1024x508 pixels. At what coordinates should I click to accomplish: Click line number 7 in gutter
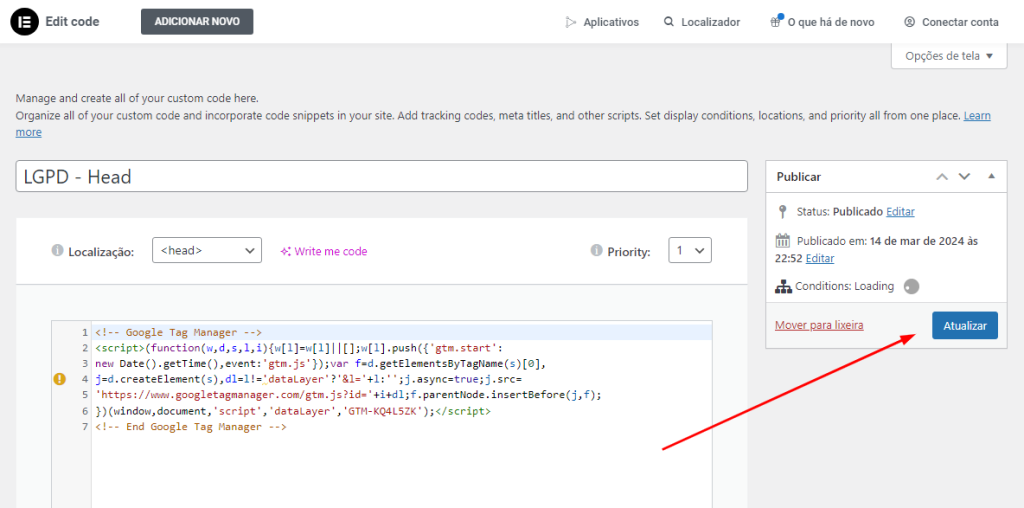[x=85, y=427]
